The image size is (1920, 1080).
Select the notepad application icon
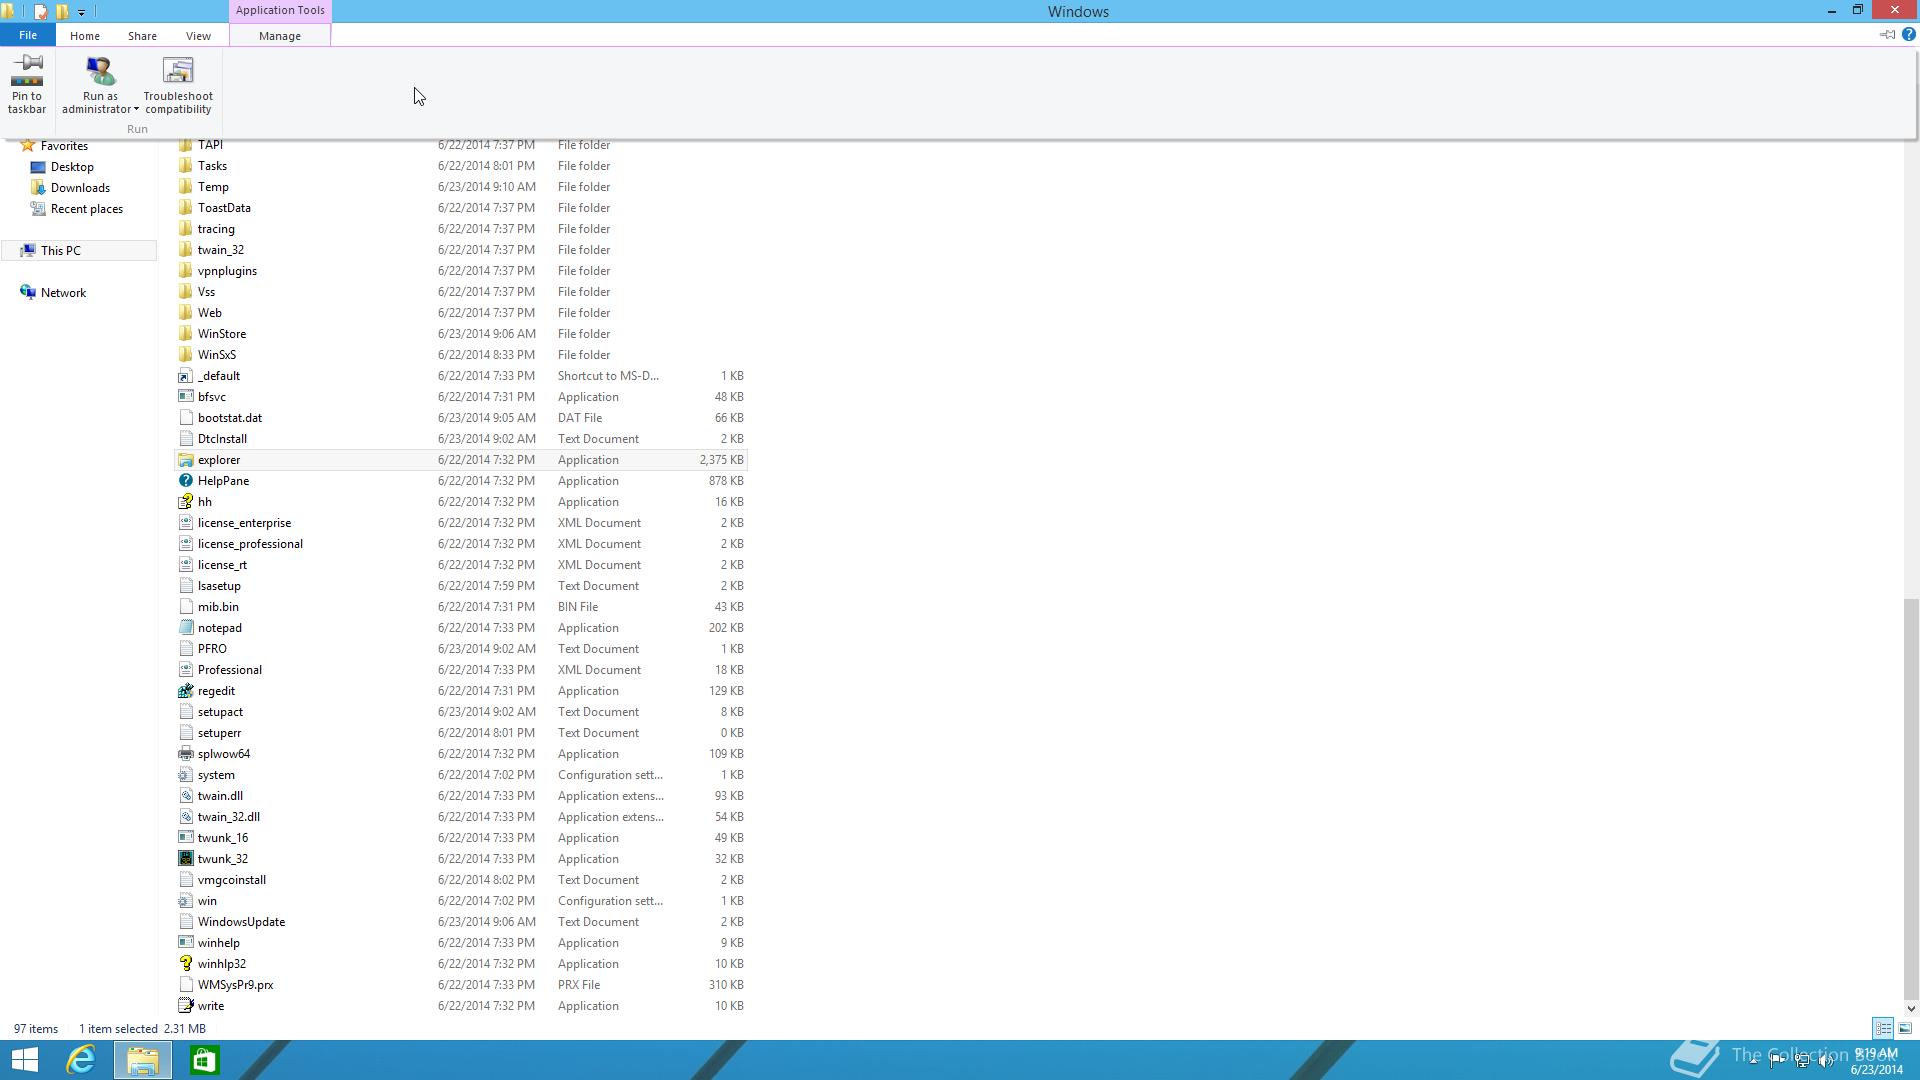pos(185,628)
